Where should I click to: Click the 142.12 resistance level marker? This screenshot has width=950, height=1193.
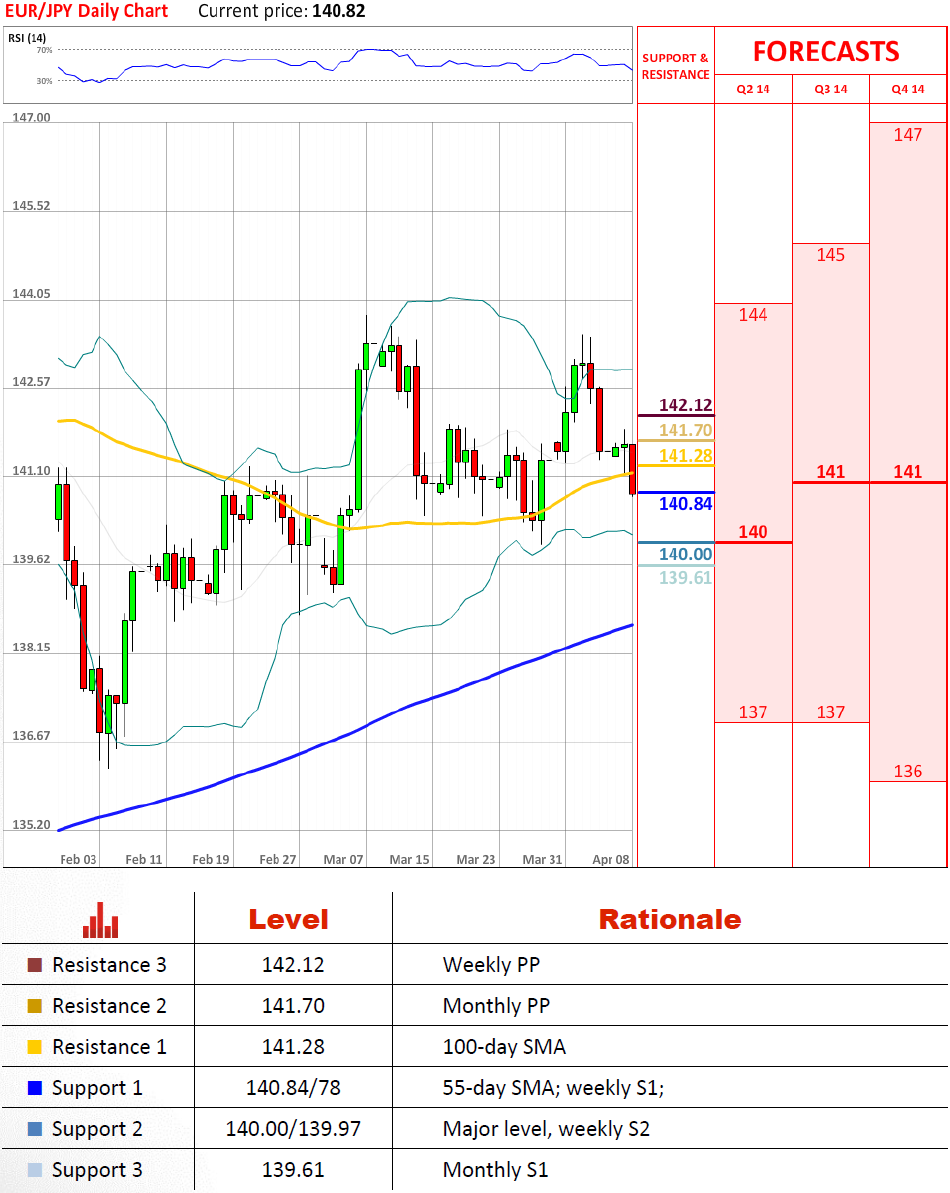pos(685,405)
